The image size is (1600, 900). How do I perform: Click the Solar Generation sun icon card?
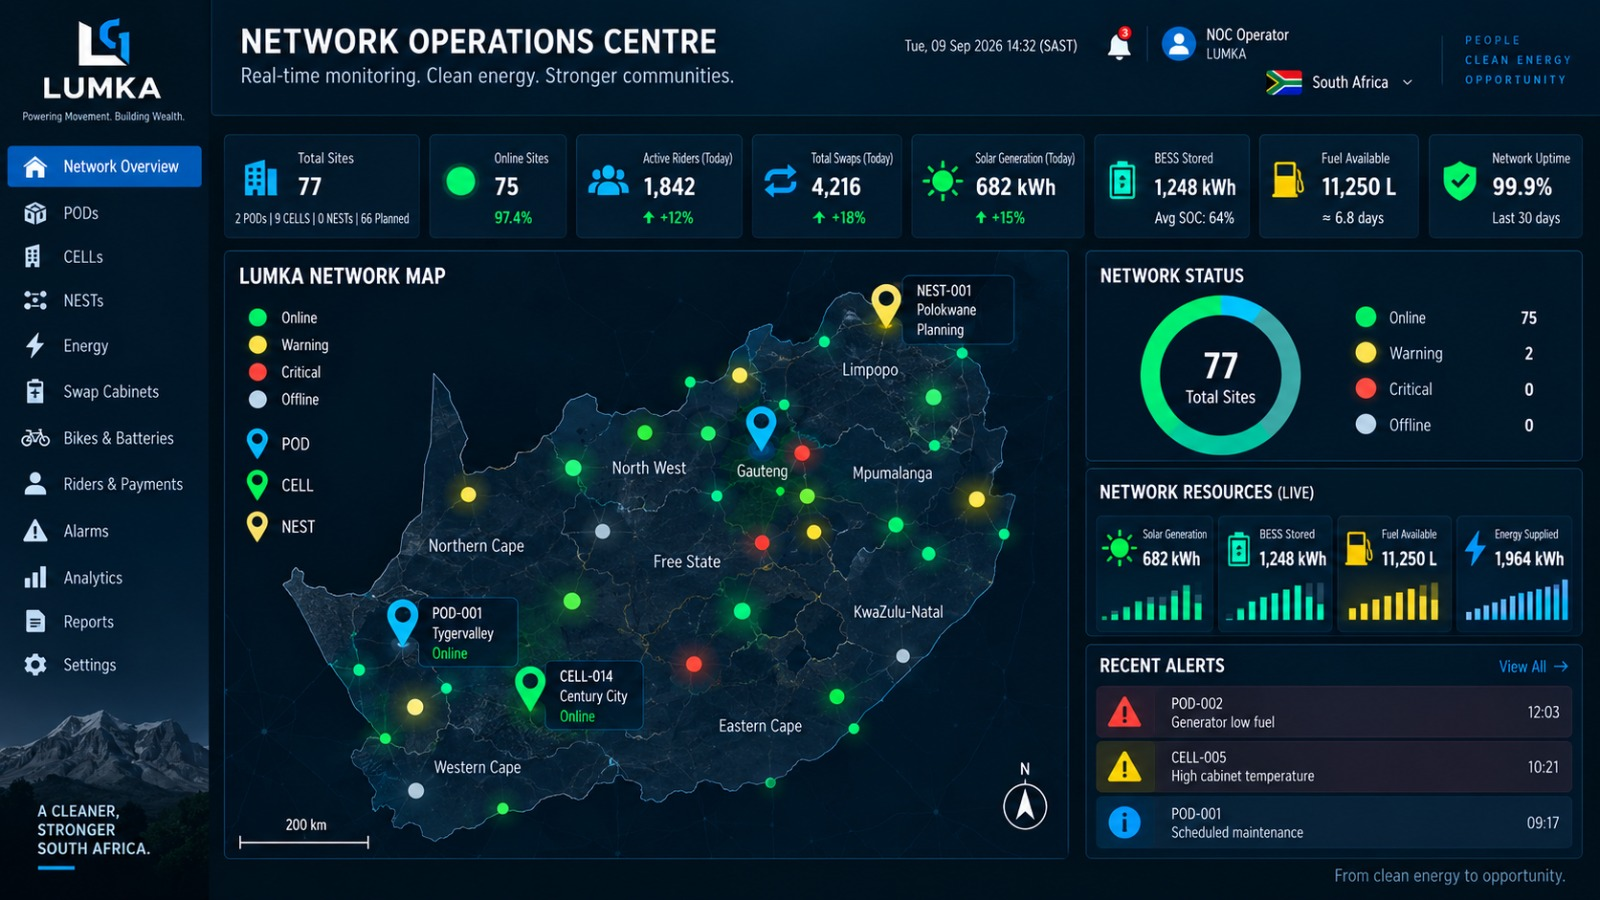pos(942,181)
